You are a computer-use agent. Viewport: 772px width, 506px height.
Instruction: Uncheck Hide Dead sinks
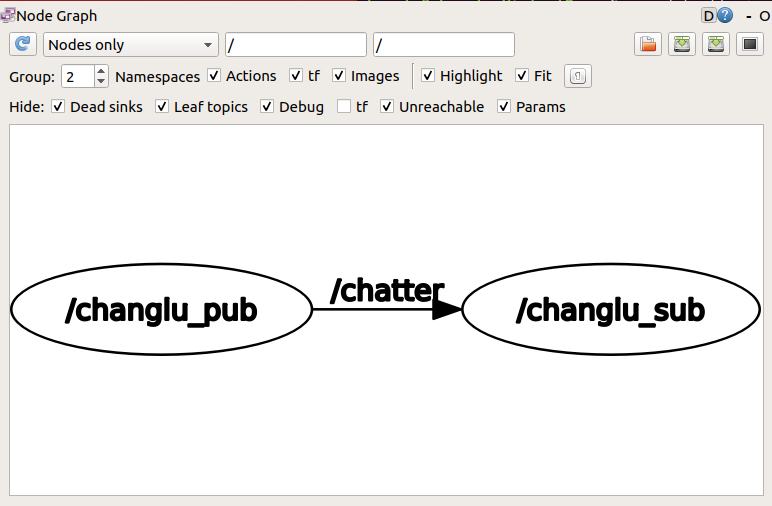click(x=58, y=106)
